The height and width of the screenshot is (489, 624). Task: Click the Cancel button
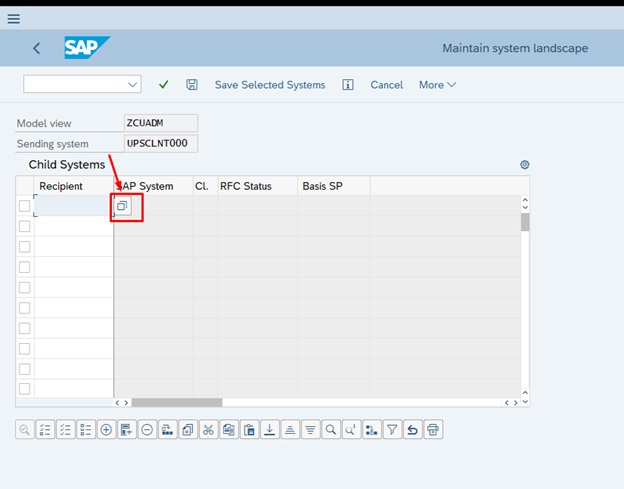[386, 85]
